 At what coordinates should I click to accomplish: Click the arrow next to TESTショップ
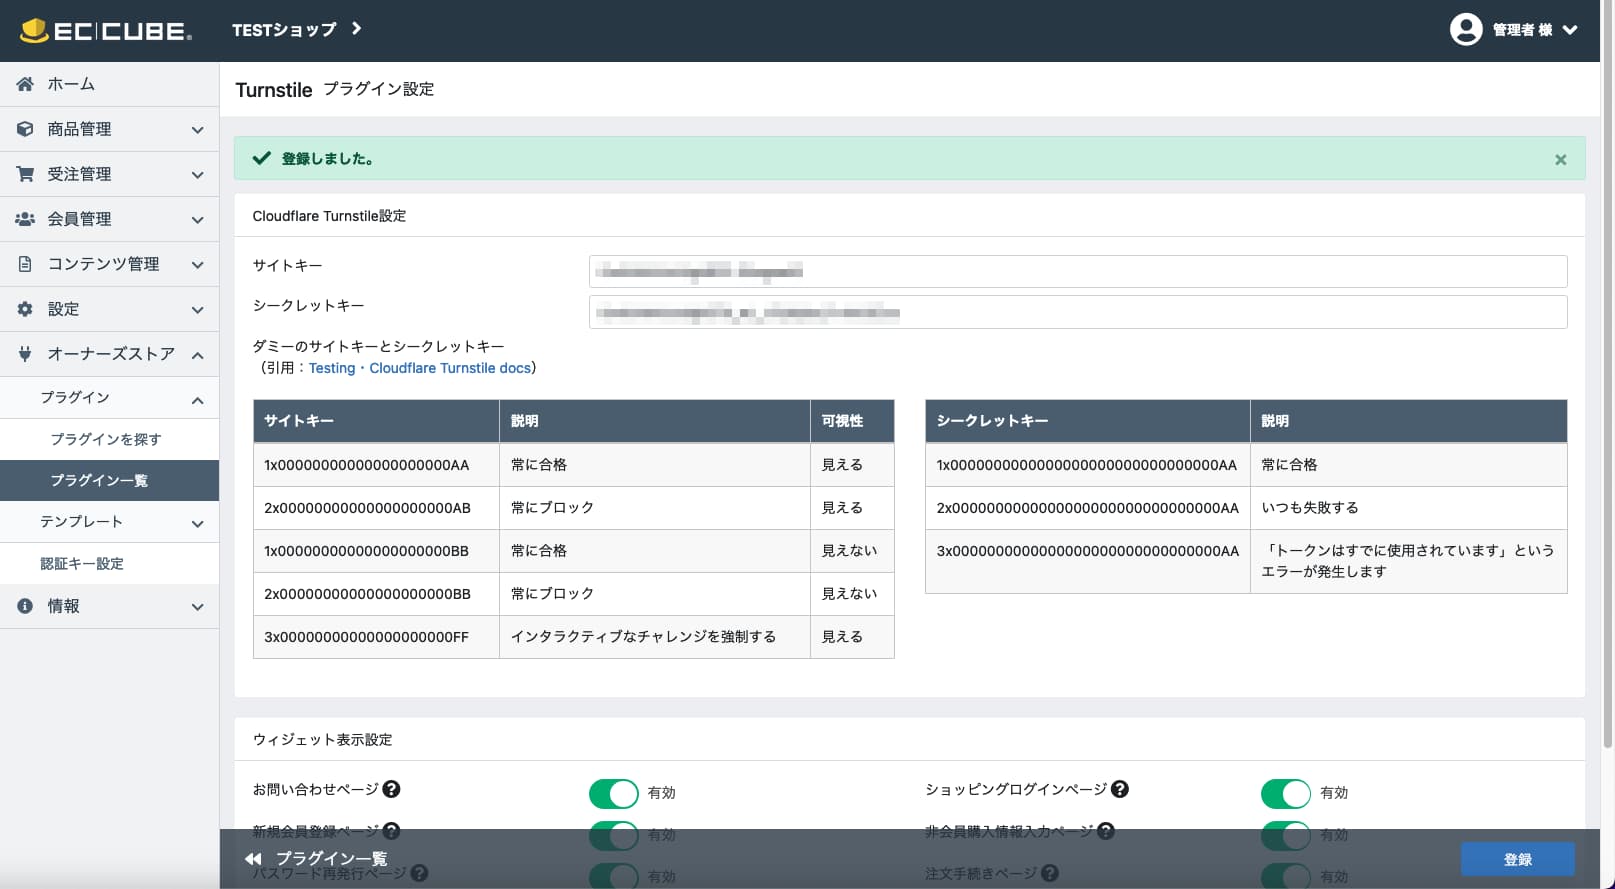click(356, 29)
